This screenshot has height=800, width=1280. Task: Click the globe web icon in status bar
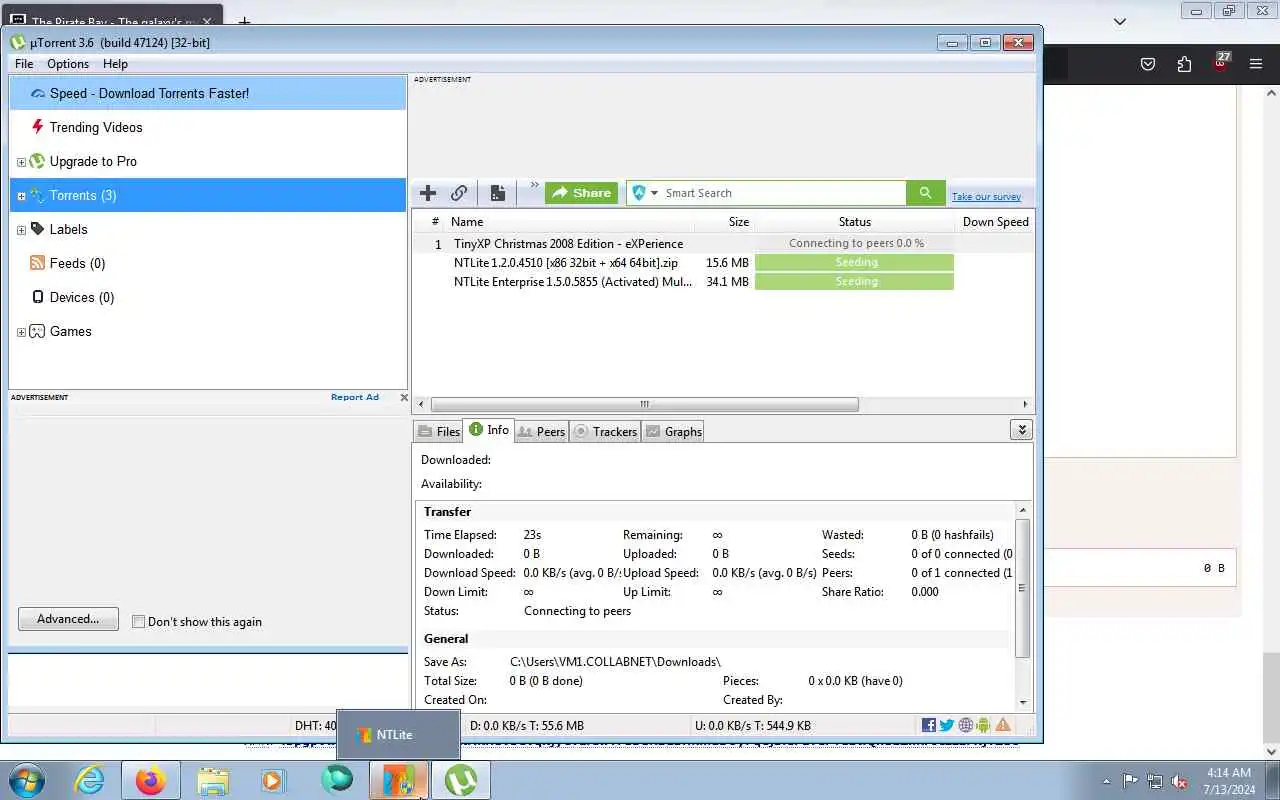pos(966,725)
